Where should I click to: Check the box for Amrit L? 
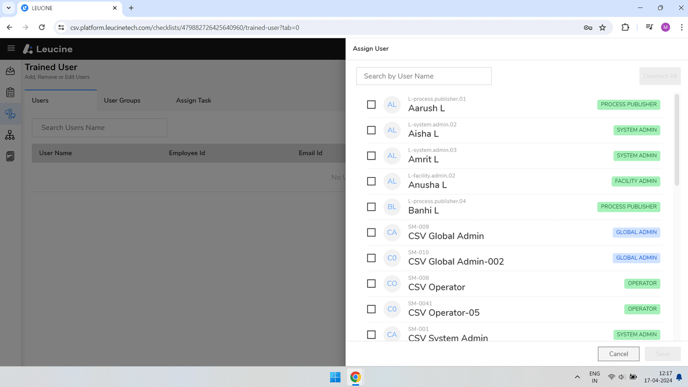(371, 155)
